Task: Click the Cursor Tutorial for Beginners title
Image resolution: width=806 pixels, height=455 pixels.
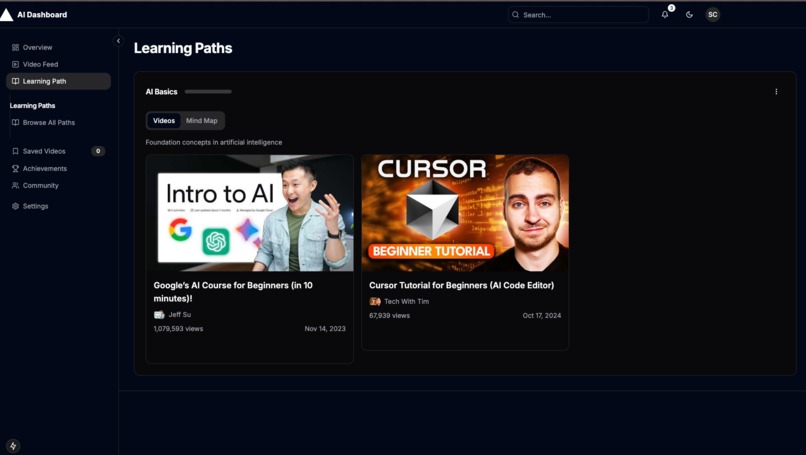Action: 462,285
